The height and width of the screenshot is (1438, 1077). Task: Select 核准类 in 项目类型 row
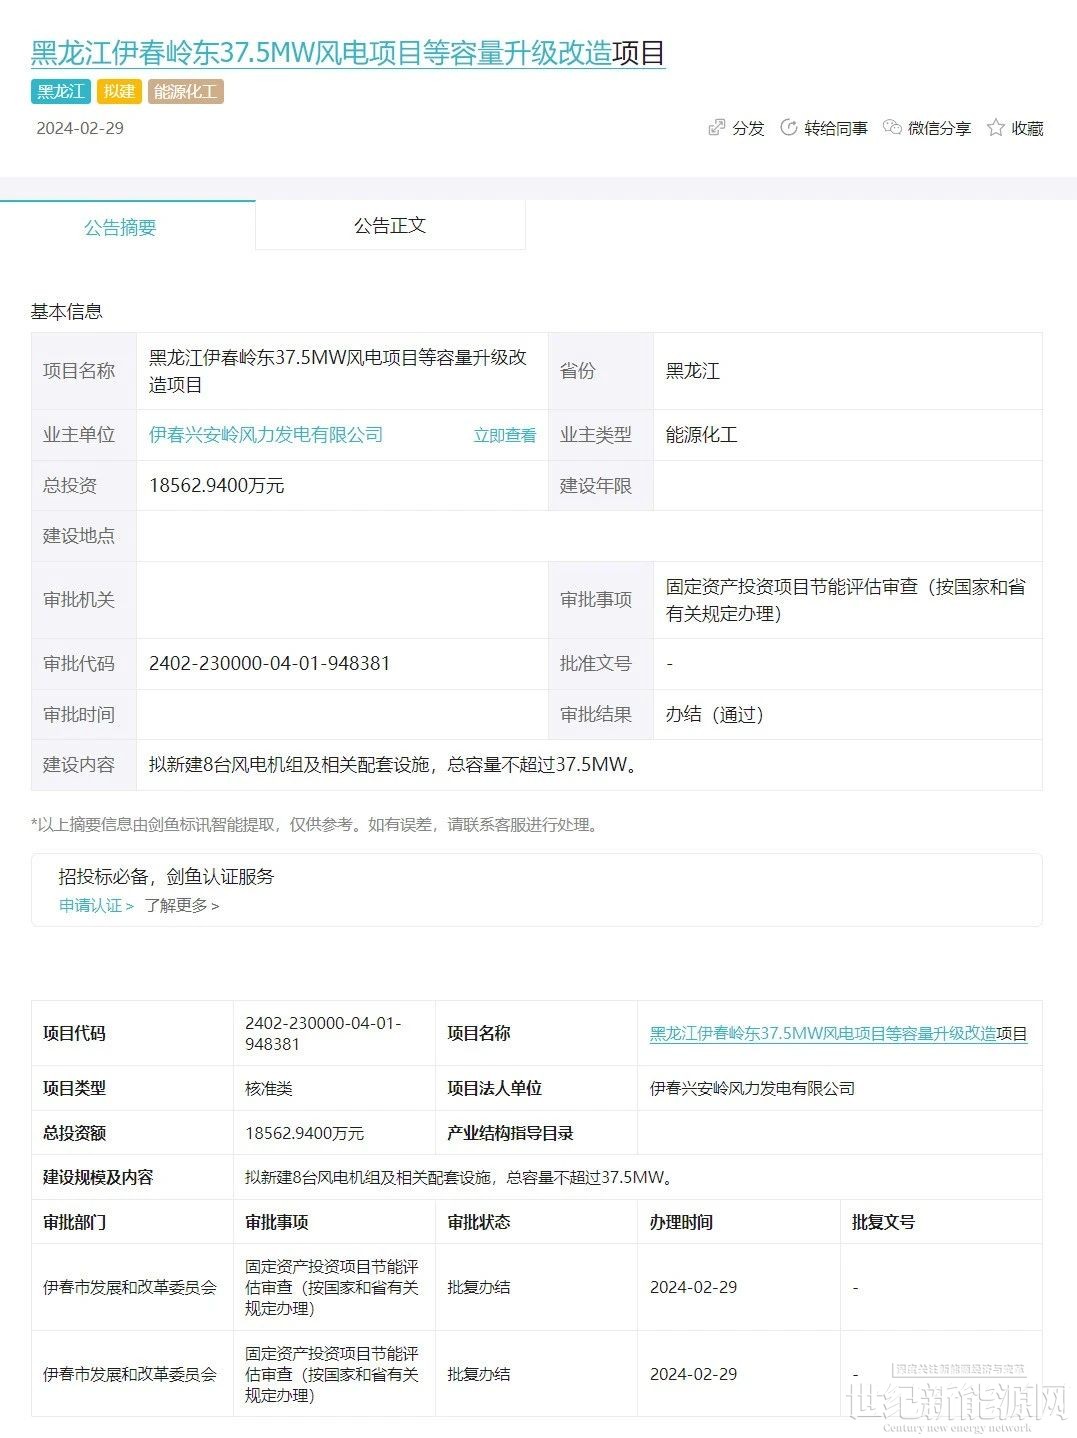coord(269,1088)
